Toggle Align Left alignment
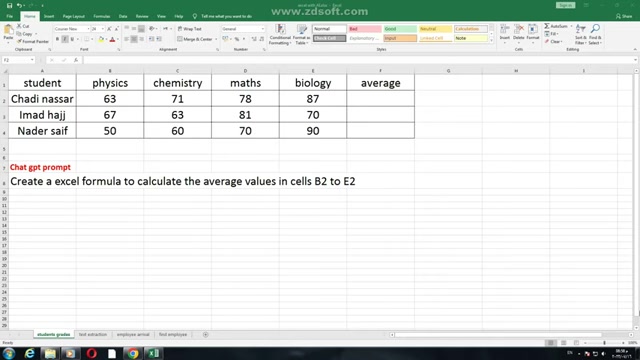 127,39
